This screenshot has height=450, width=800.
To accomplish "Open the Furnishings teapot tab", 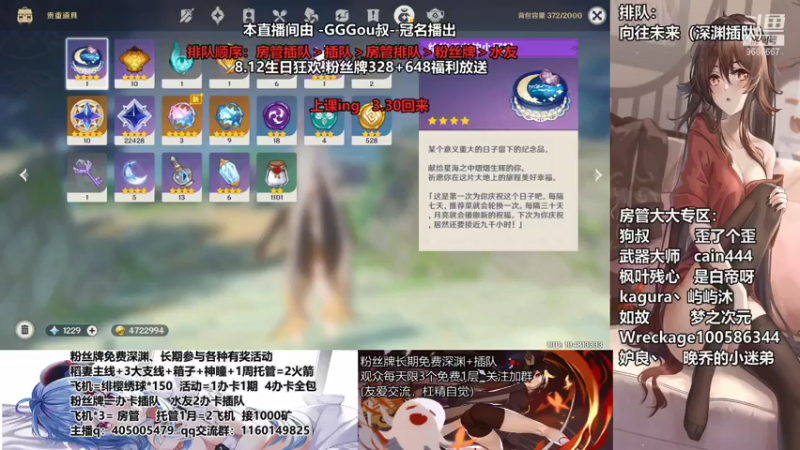I will (435, 15).
